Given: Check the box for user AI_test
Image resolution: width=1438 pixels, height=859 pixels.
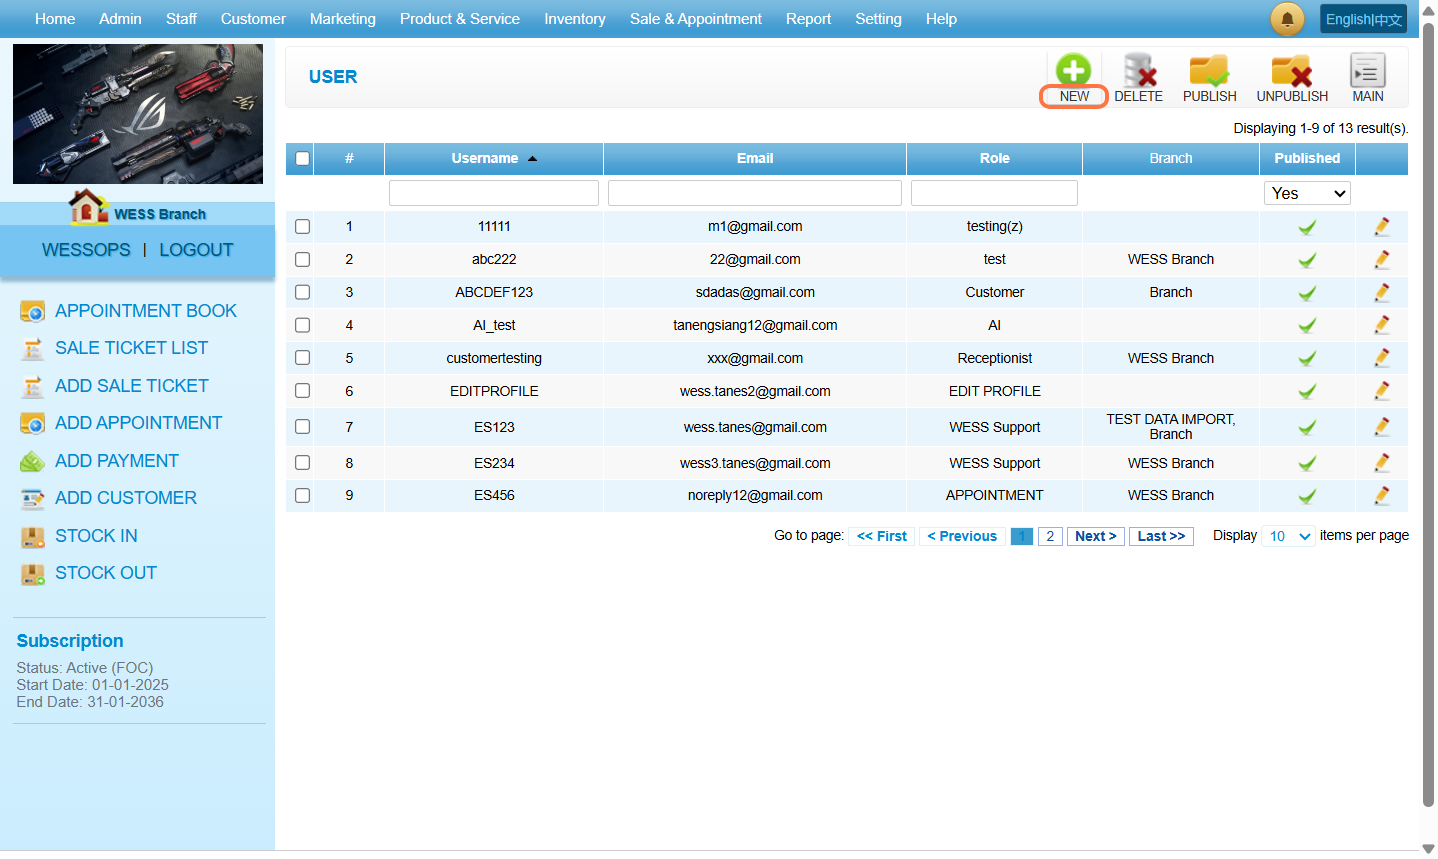Looking at the screenshot, I should click(302, 325).
